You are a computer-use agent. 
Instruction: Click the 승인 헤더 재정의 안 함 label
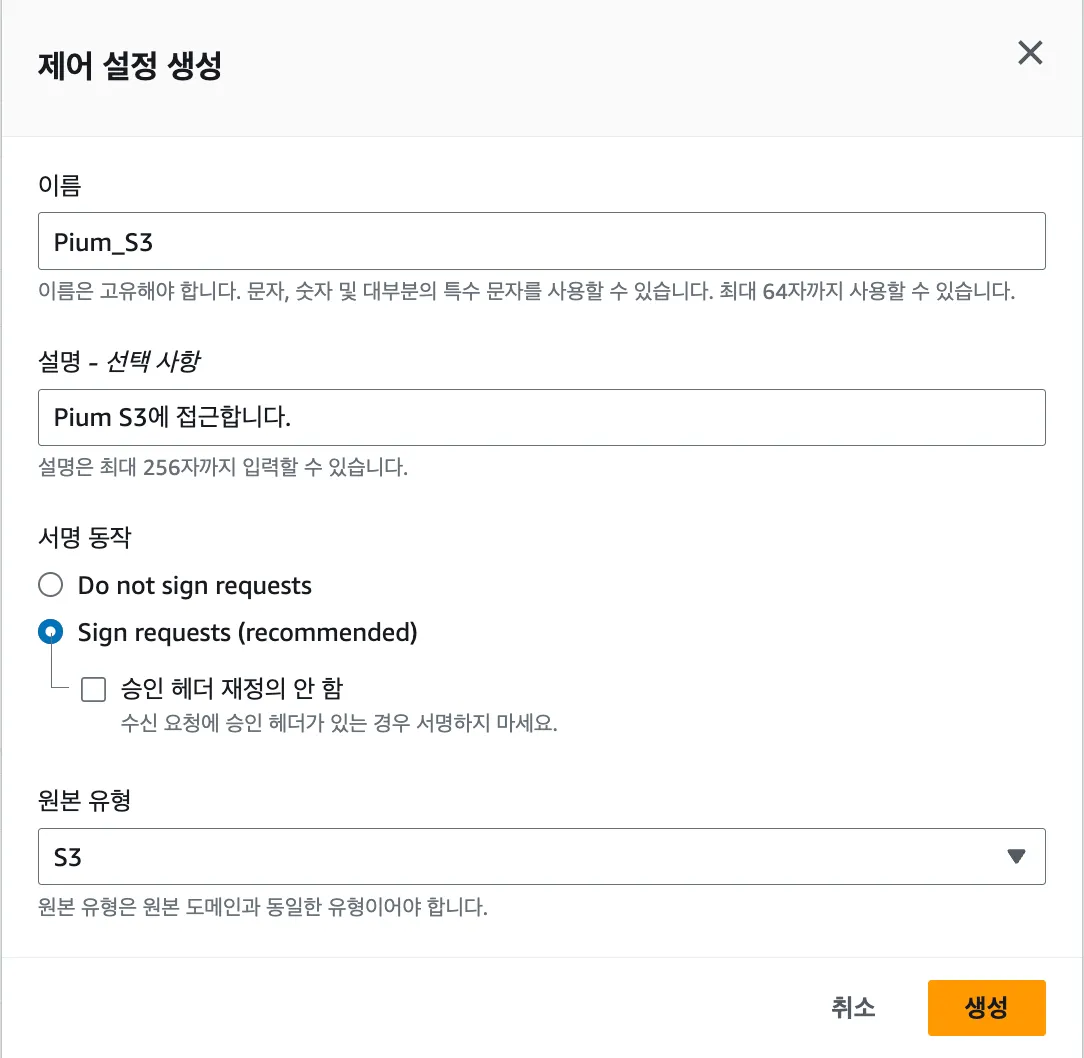(x=232, y=688)
